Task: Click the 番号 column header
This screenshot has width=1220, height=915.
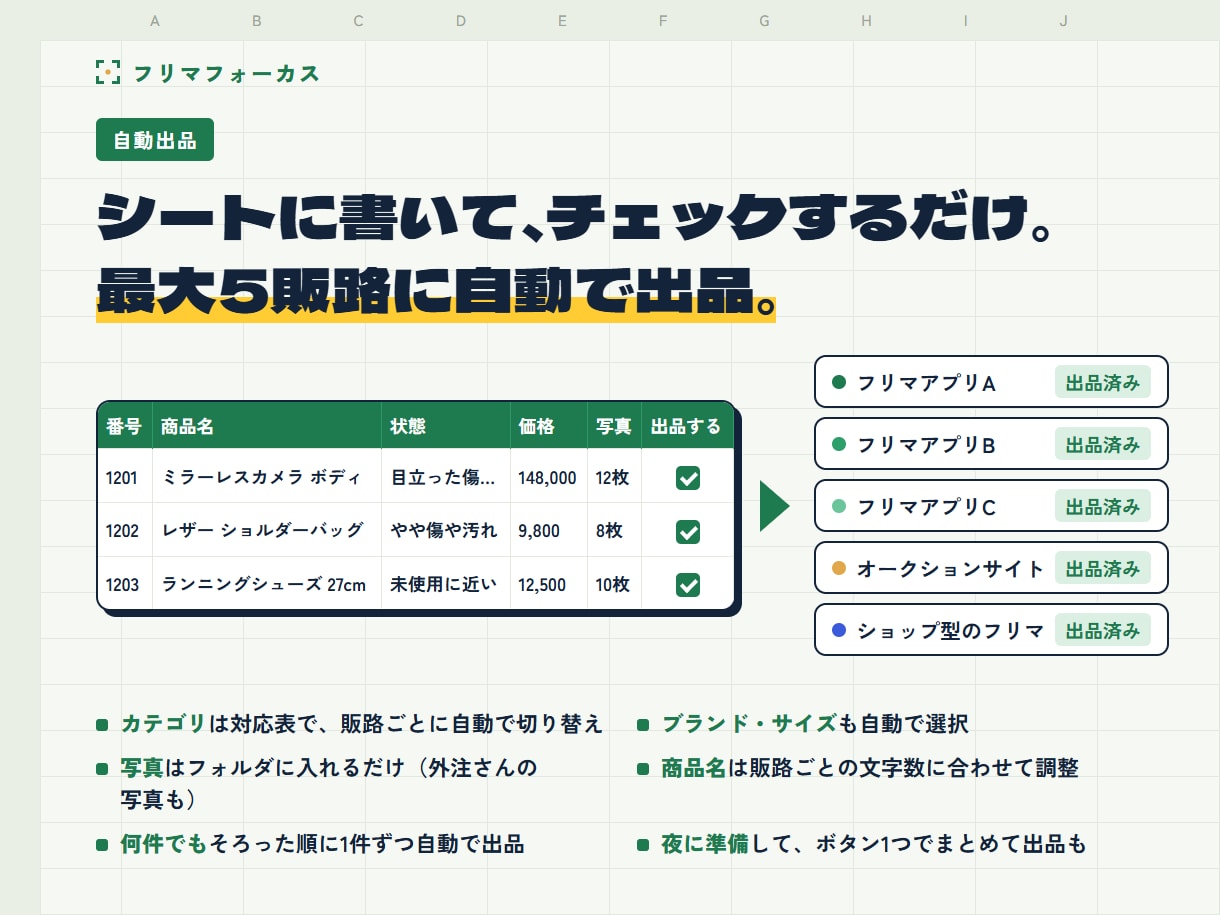Action: click(125, 426)
